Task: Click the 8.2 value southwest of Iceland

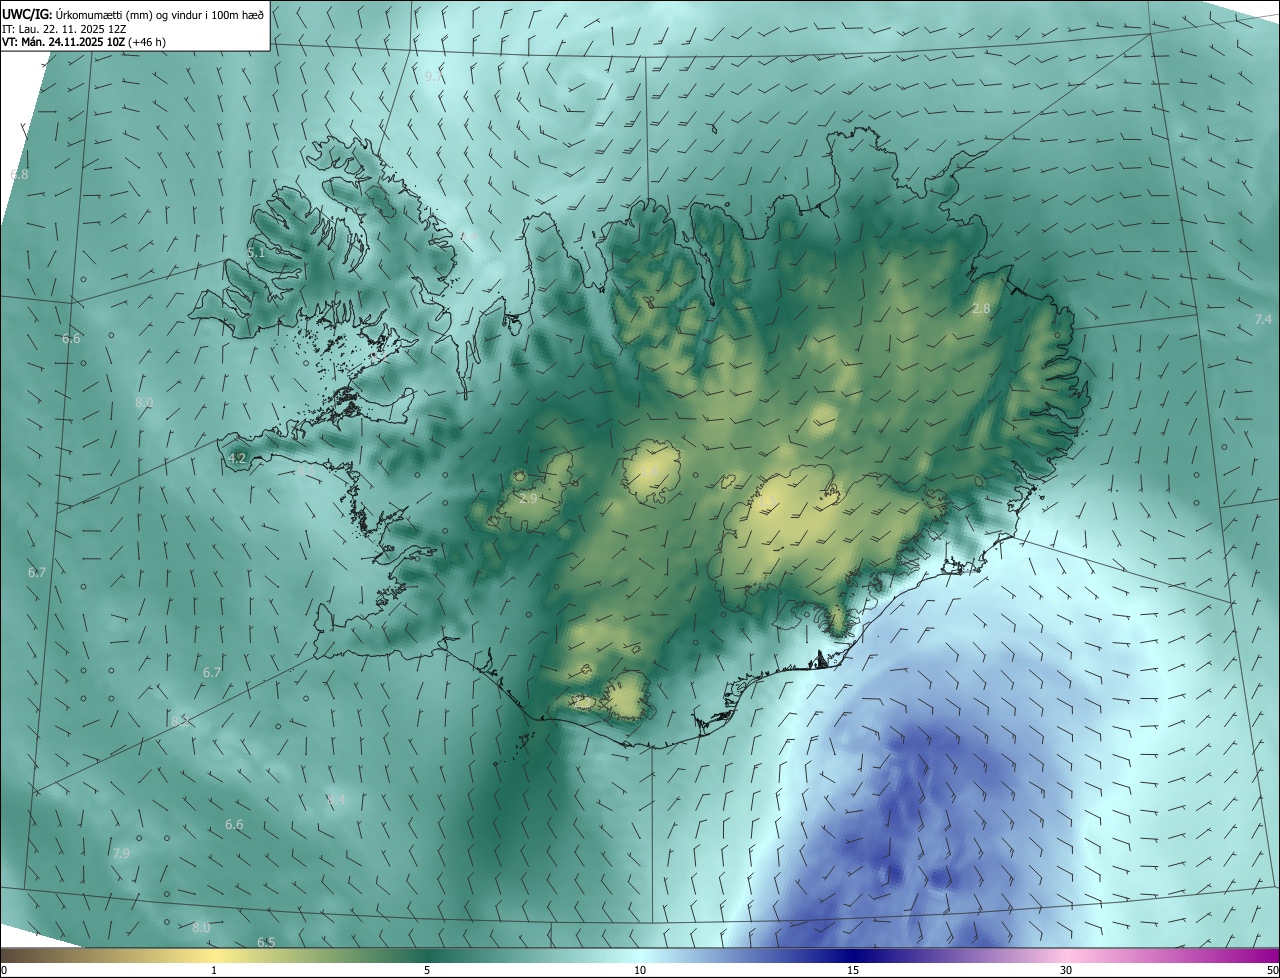Action: pyautogui.click(x=180, y=720)
